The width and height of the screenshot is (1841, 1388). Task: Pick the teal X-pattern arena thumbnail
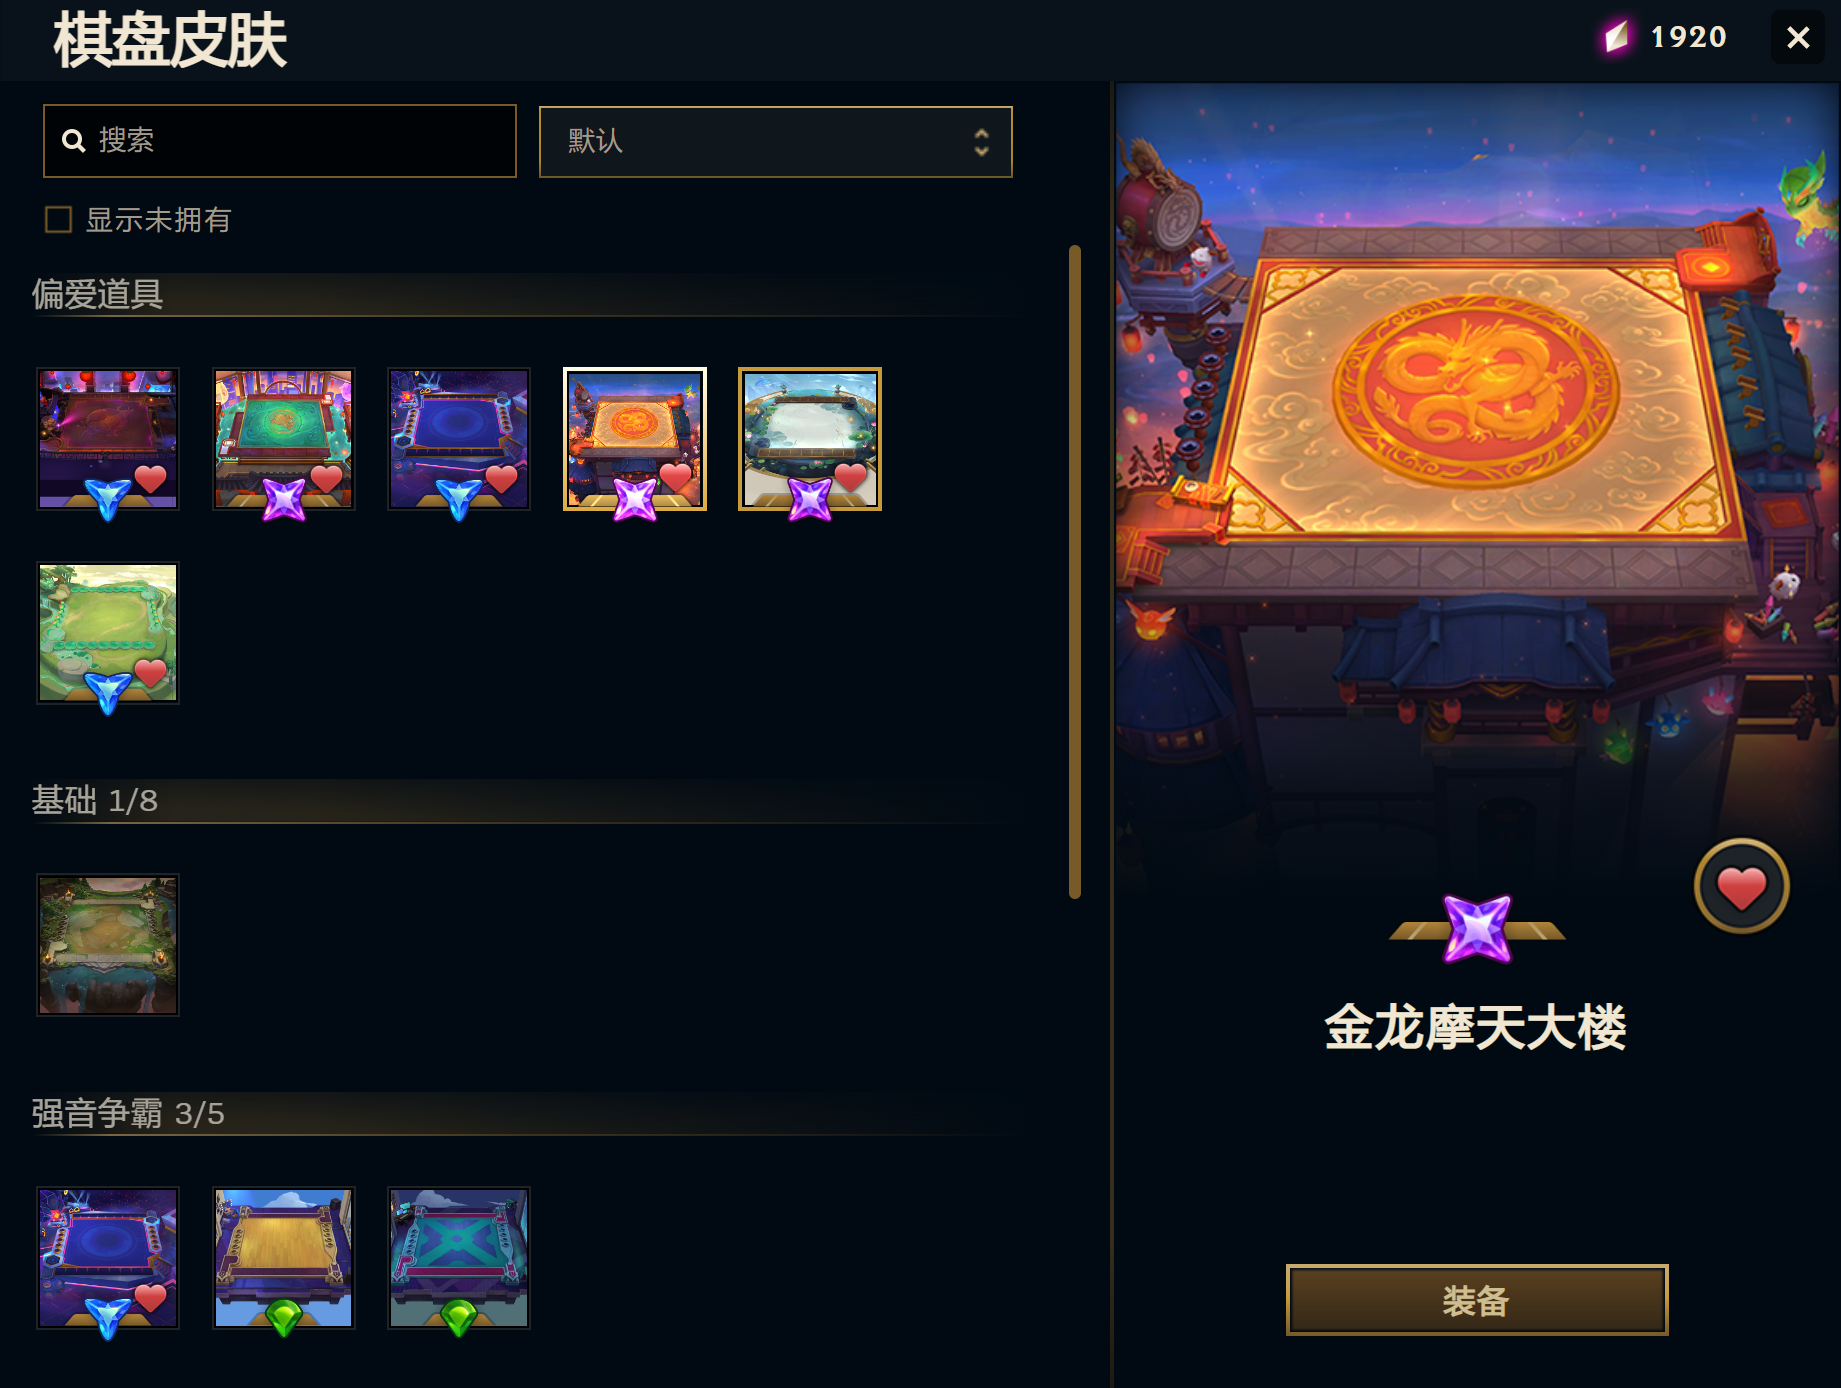(x=459, y=1258)
